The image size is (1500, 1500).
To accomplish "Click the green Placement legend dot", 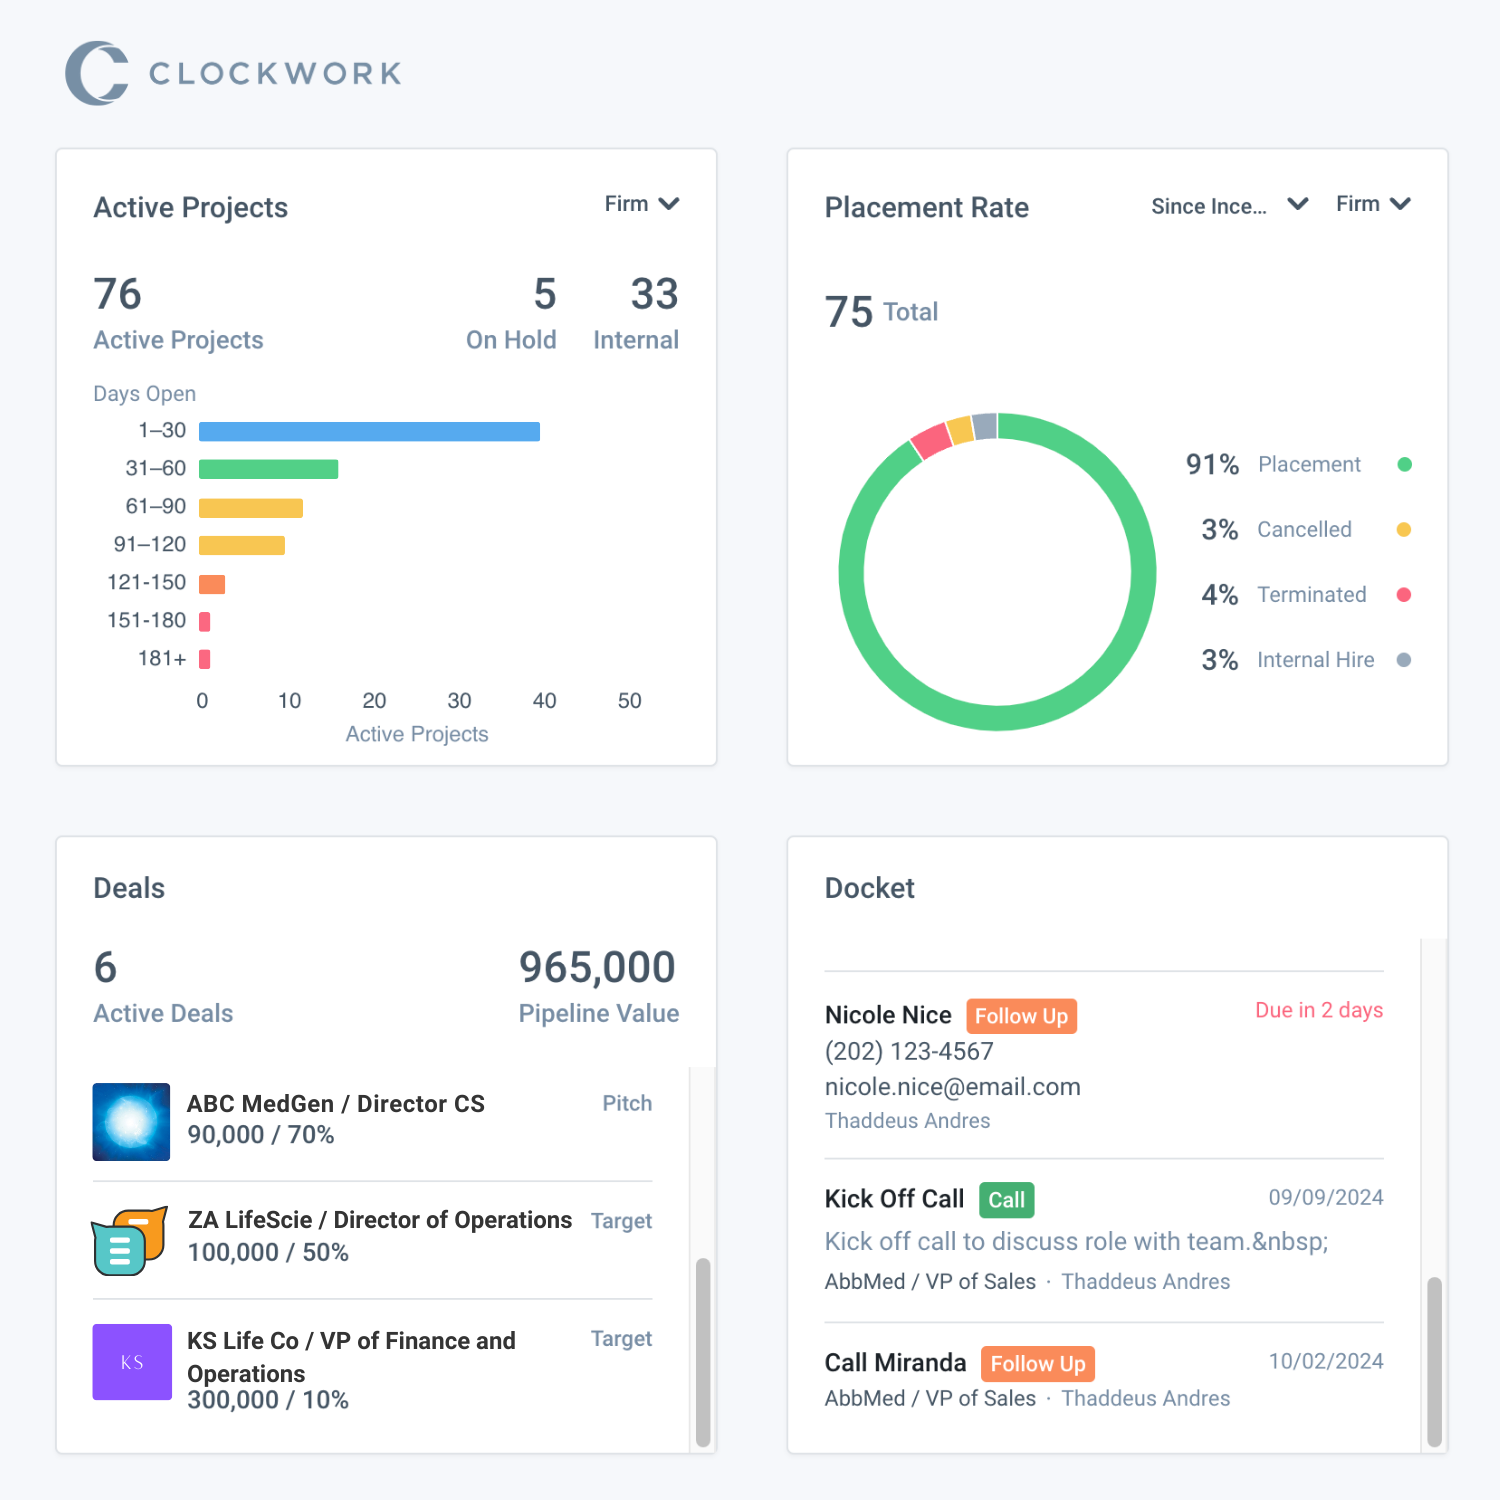I will (x=1405, y=464).
